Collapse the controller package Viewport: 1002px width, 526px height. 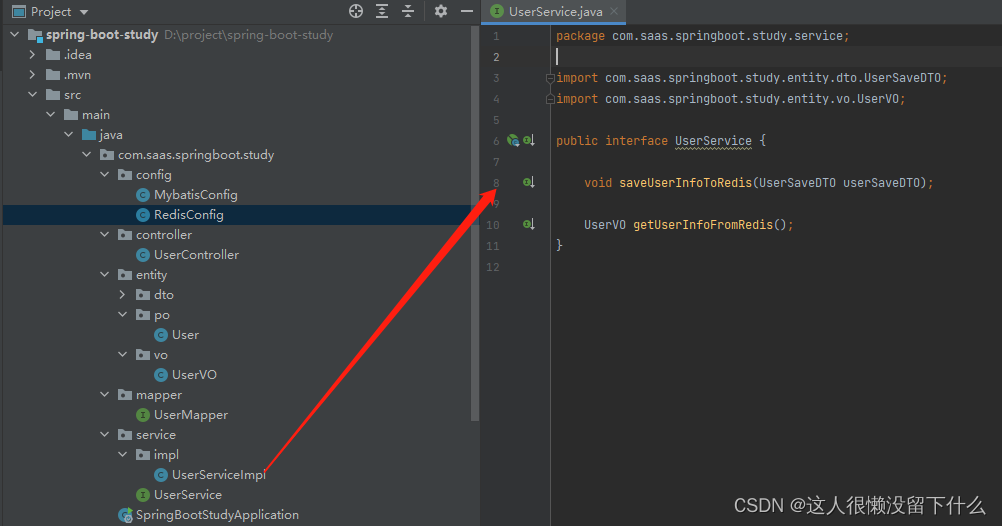[104, 235]
